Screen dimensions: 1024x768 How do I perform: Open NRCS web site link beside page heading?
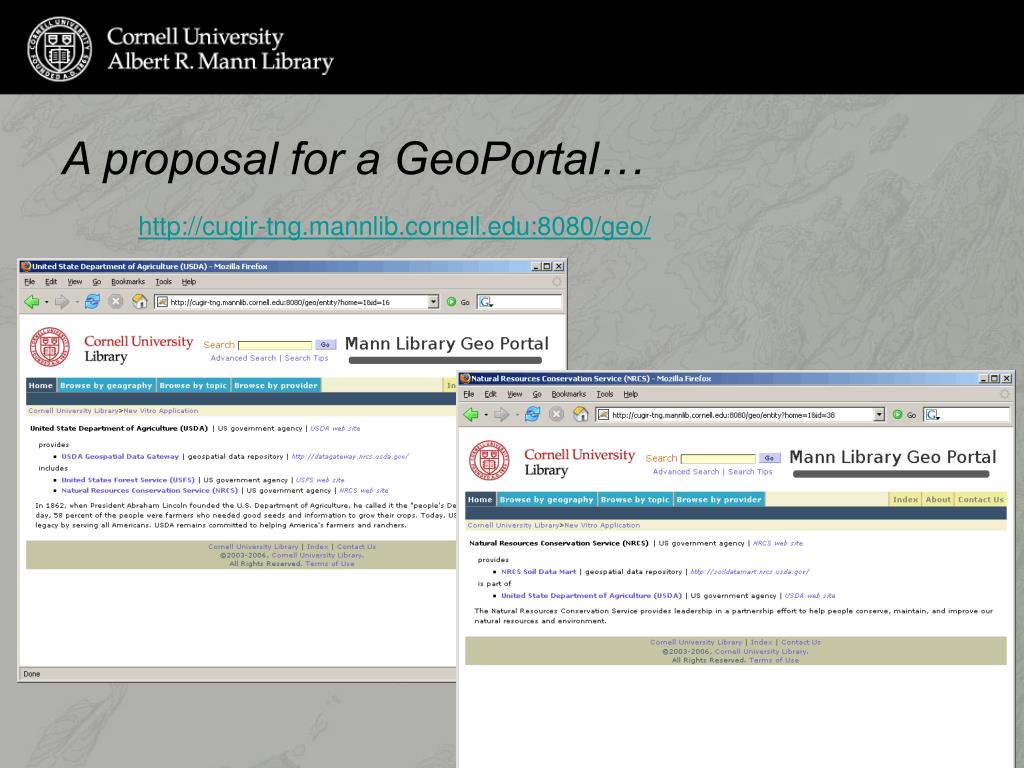click(778, 543)
